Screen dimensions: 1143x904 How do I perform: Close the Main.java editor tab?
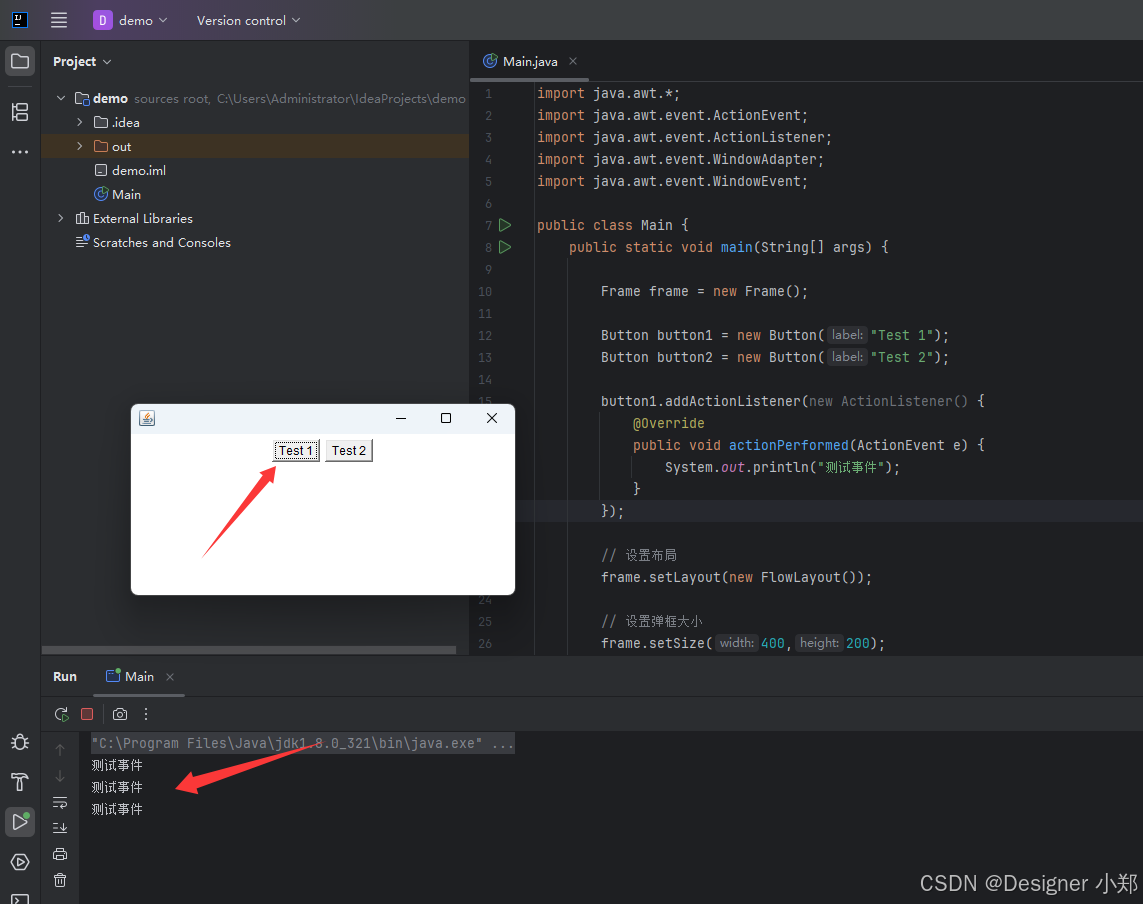(x=573, y=61)
